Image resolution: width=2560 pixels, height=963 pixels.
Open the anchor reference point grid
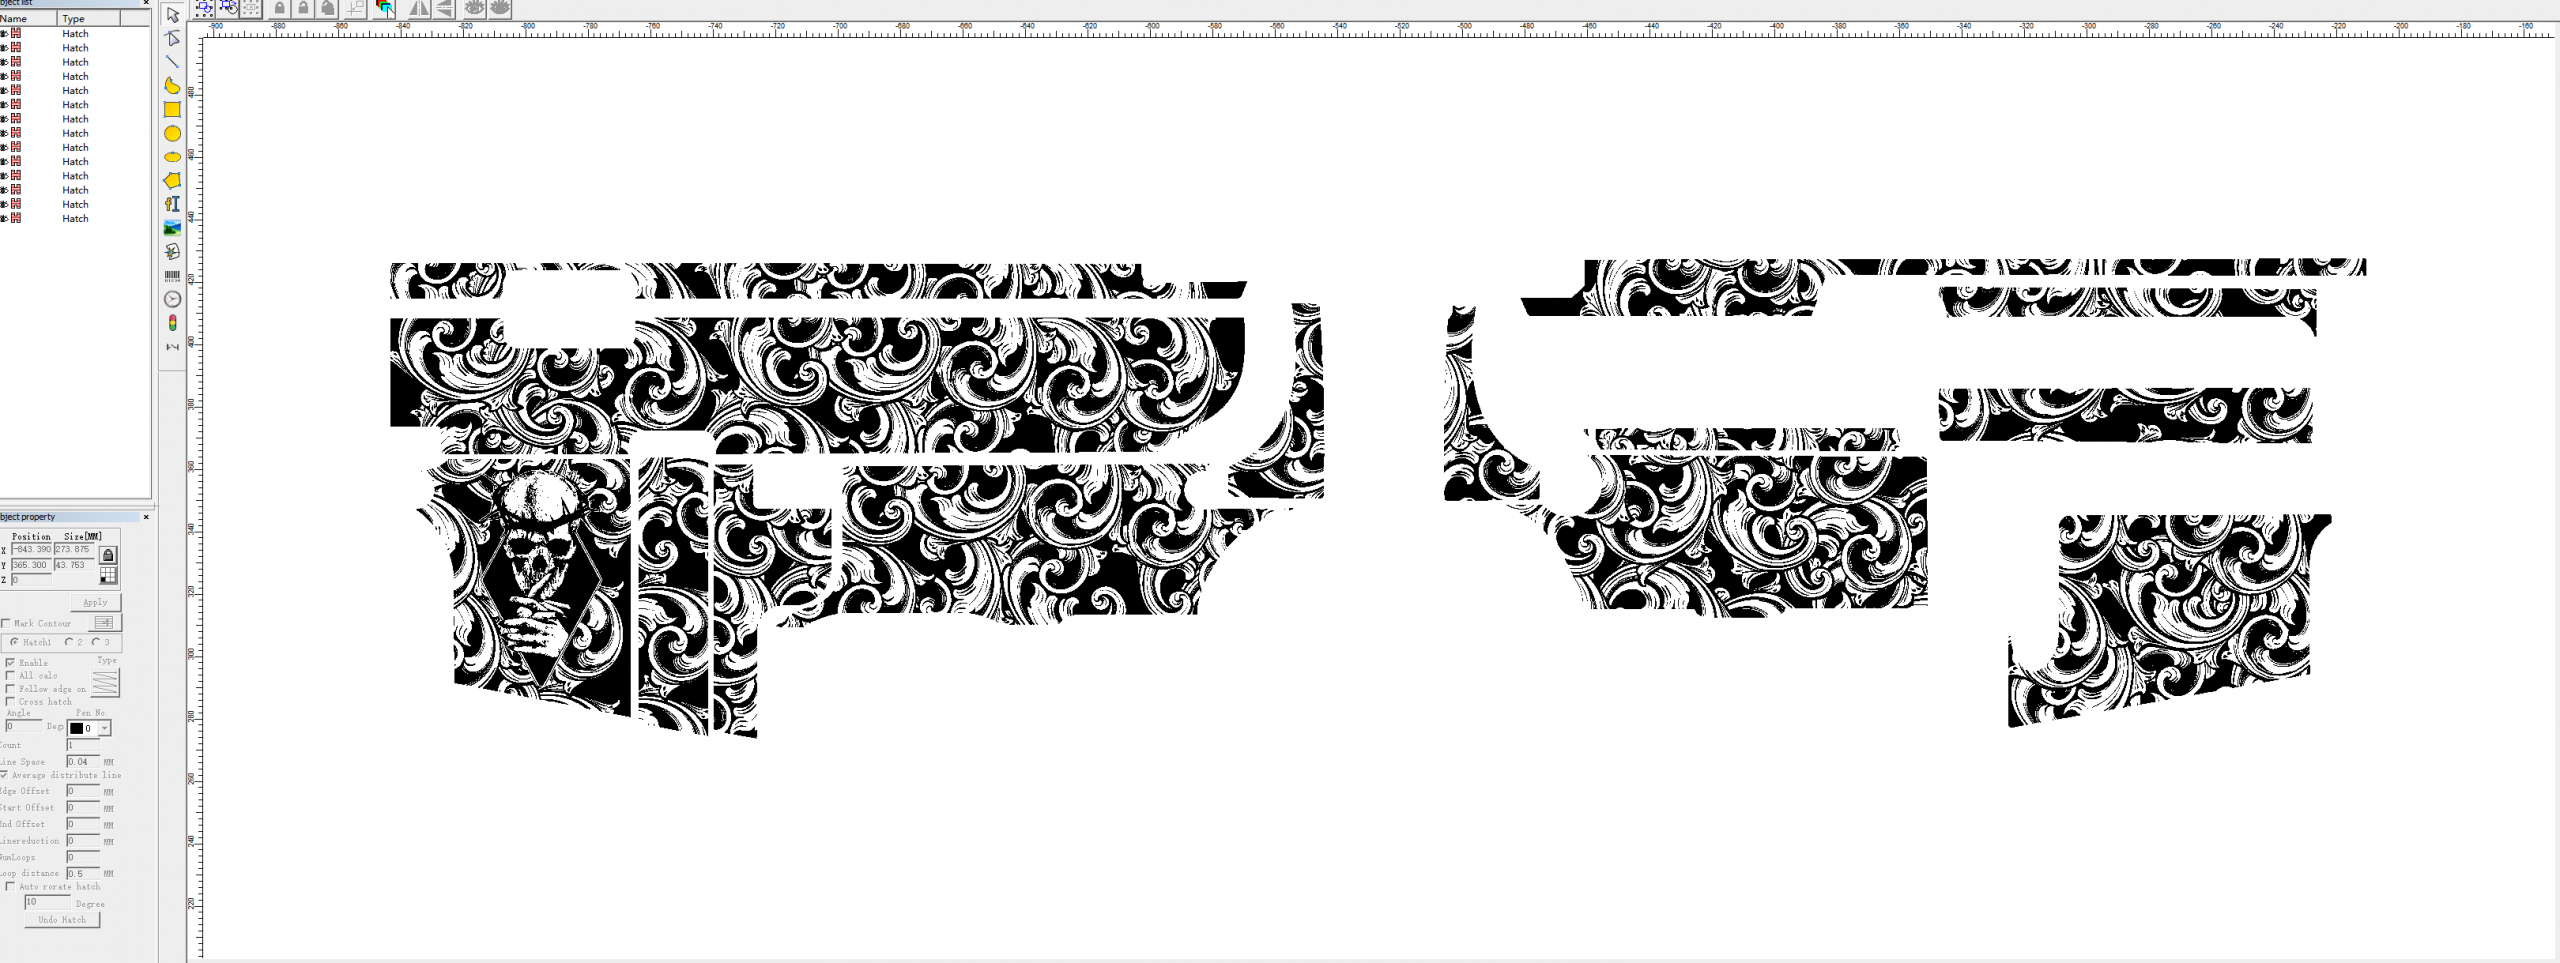click(108, 575)
